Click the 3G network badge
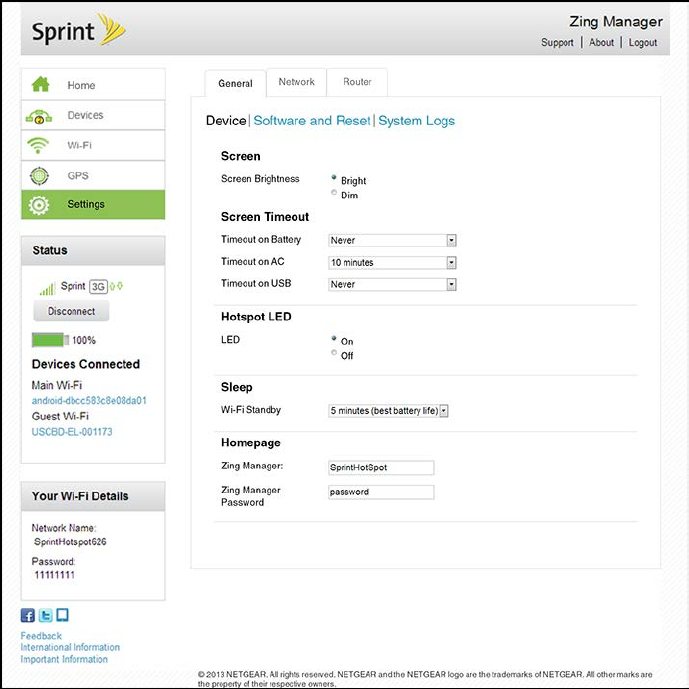Image resolution: width=689 pixels, height=689 pixels. 98,286
